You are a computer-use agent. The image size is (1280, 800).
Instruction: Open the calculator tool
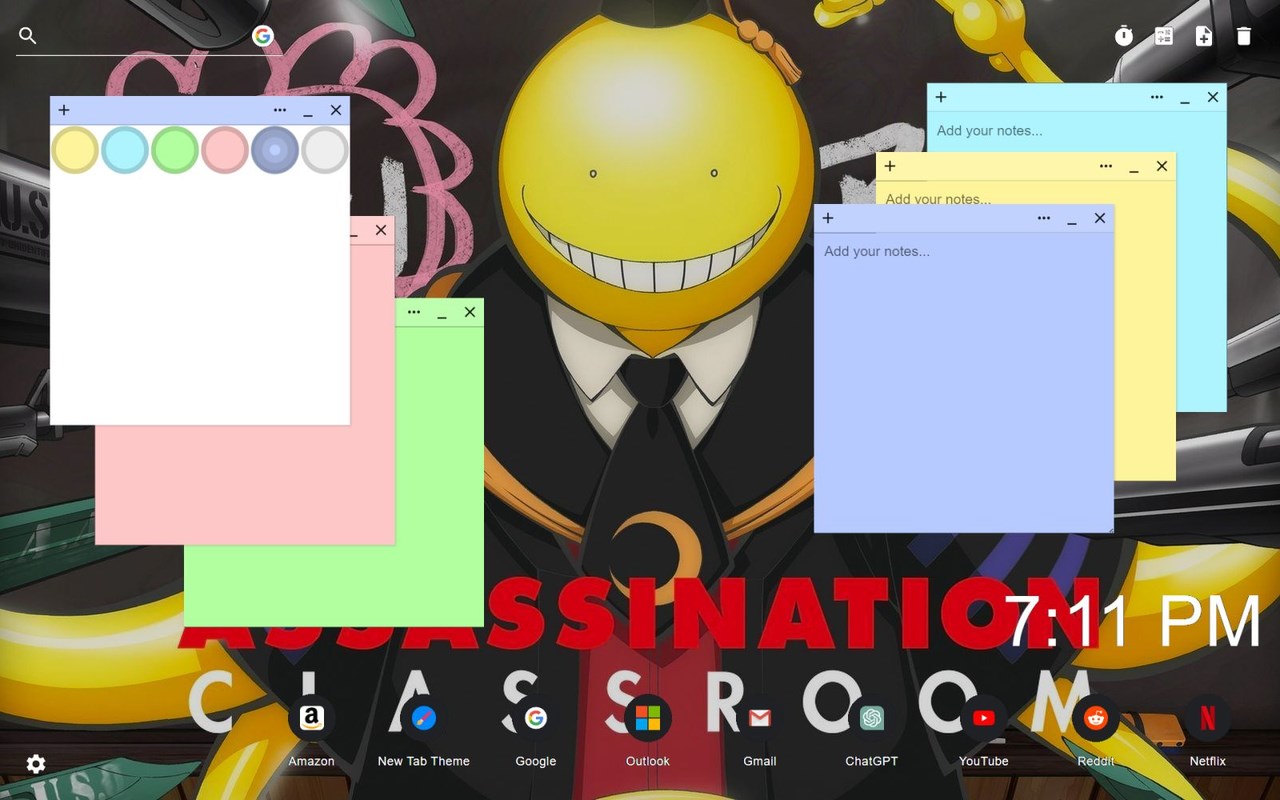tap(1164, 36)
